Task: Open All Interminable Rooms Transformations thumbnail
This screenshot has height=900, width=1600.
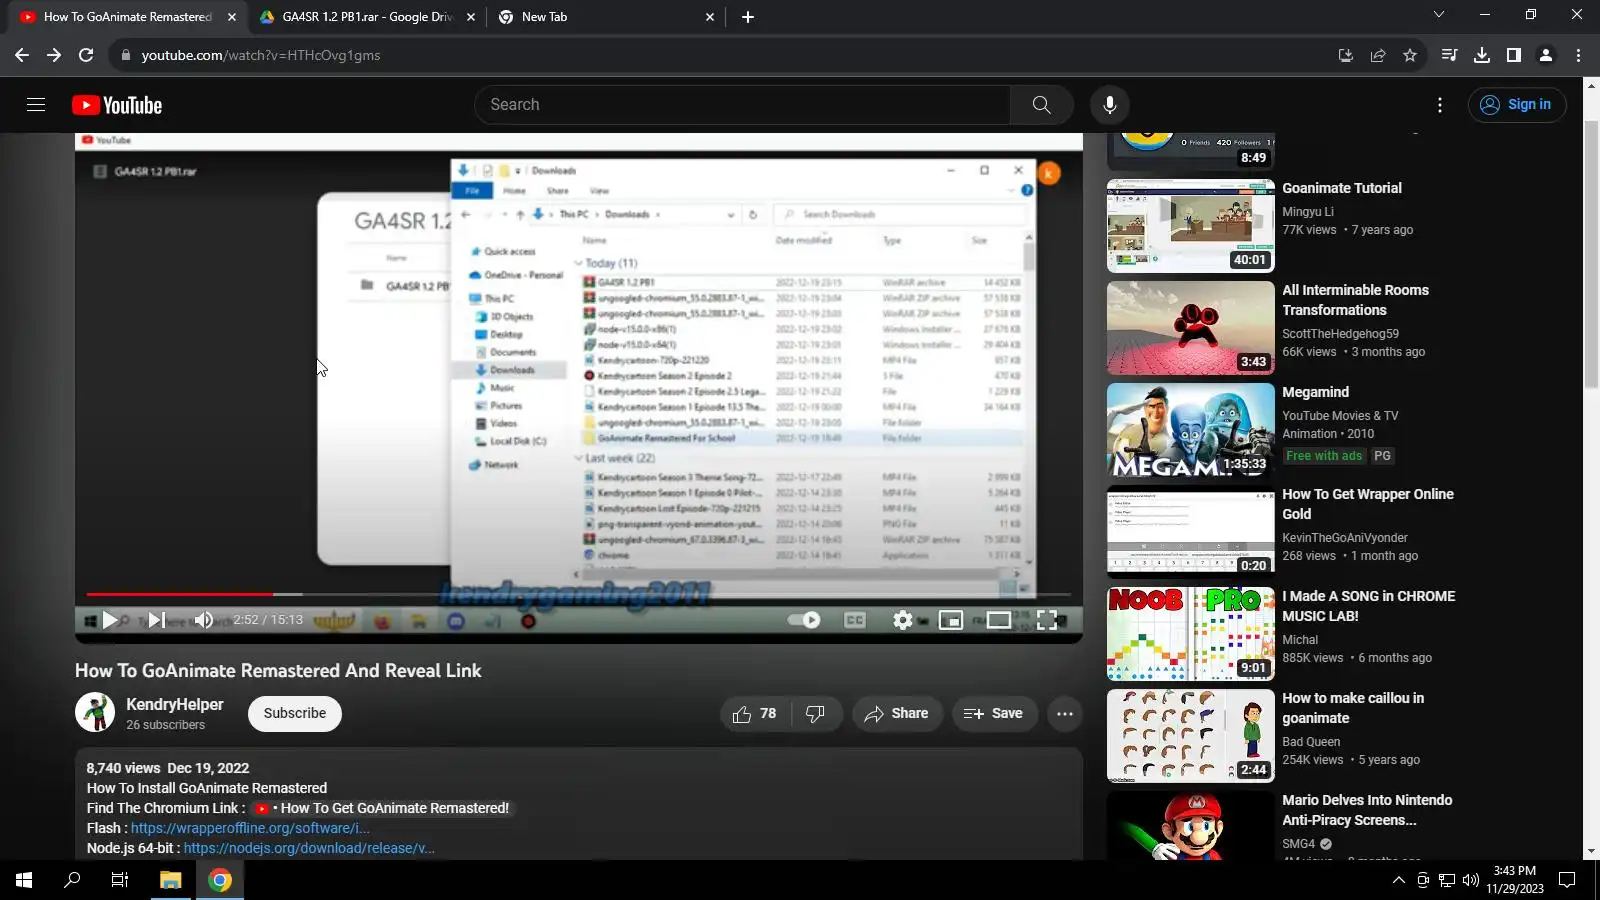Action: (x=1190, y=328)
